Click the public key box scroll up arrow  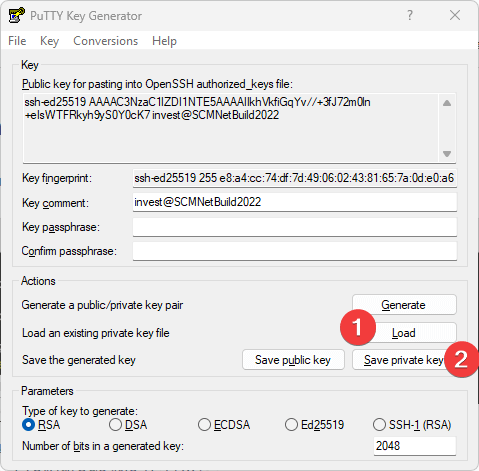[x=447, y=103]
